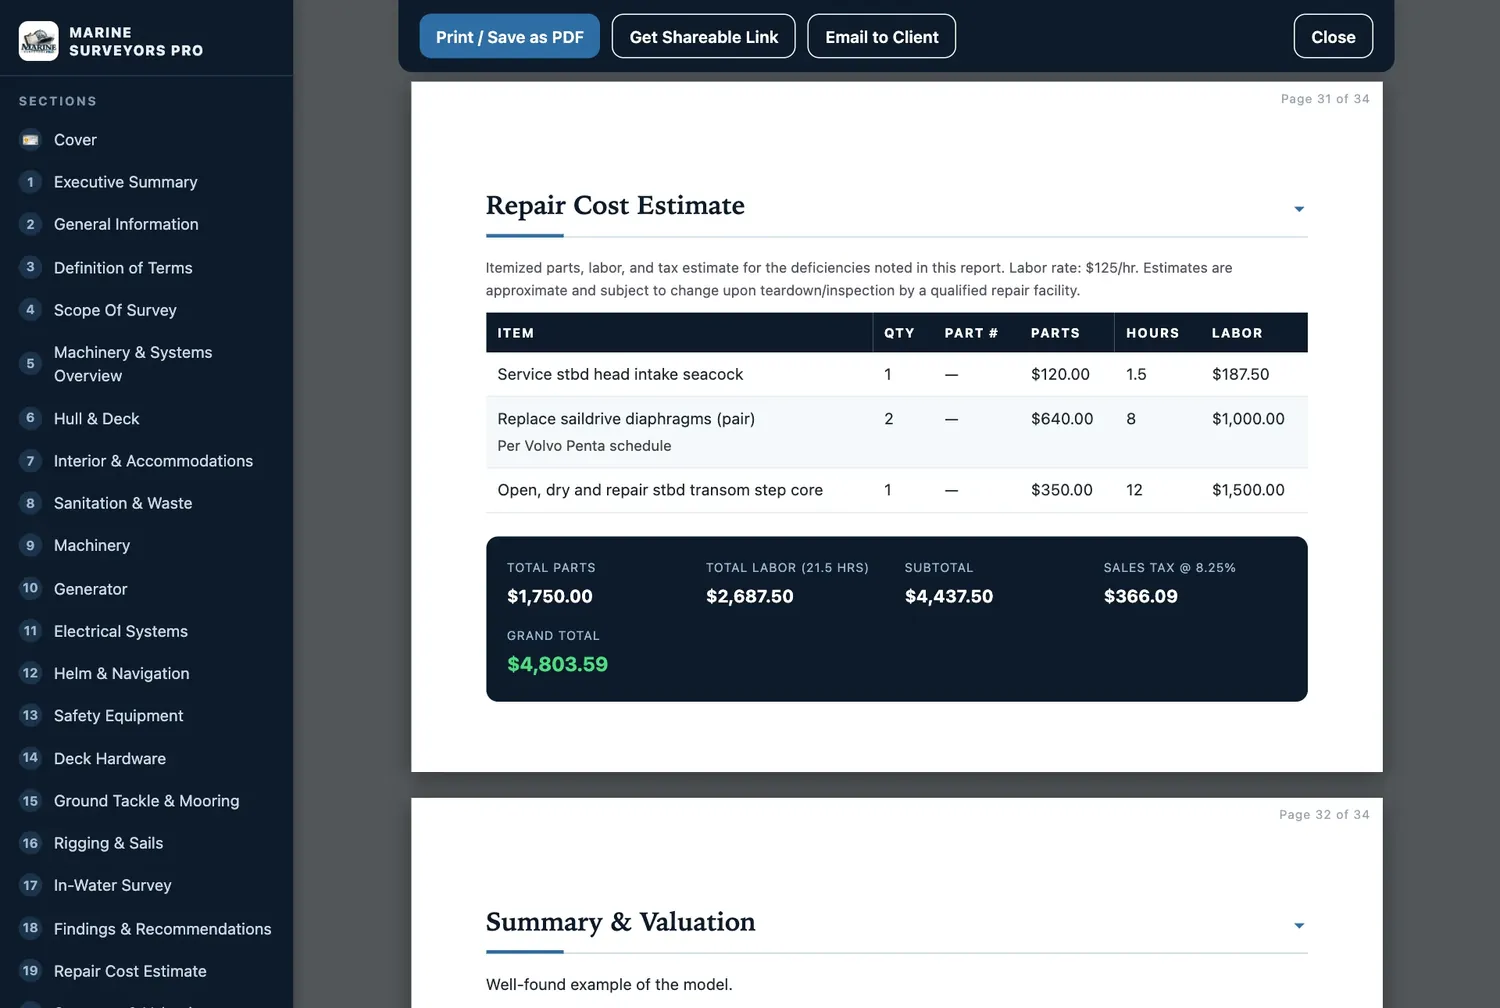Screen dimensions: 1500x1008
Task: Click the $120.00 parts cell
Action: (x=1060, y=374)
